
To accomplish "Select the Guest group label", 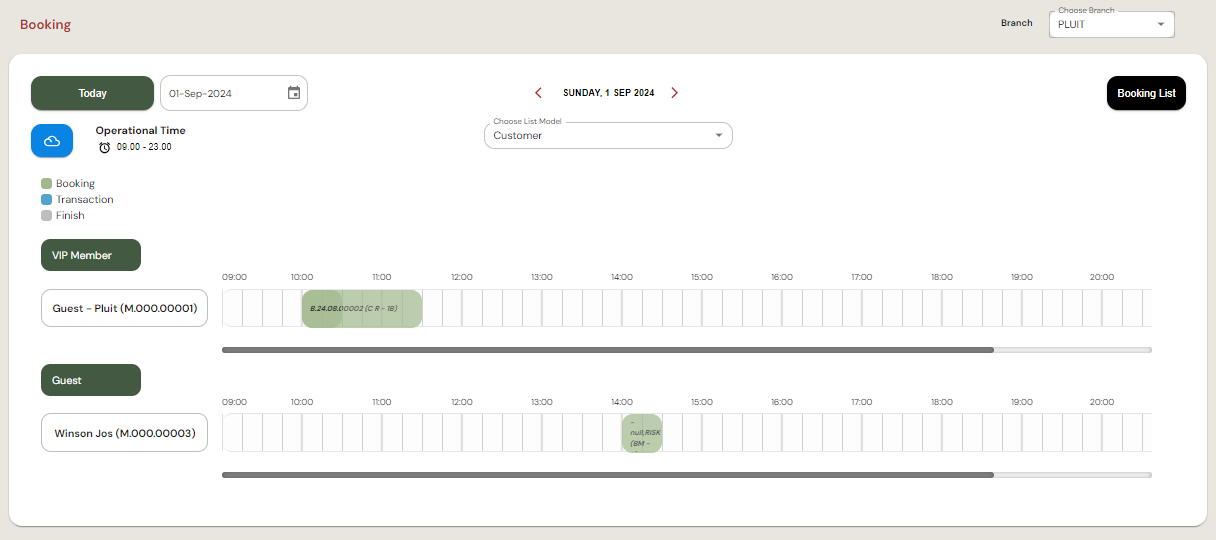I will tap(91, 381).
